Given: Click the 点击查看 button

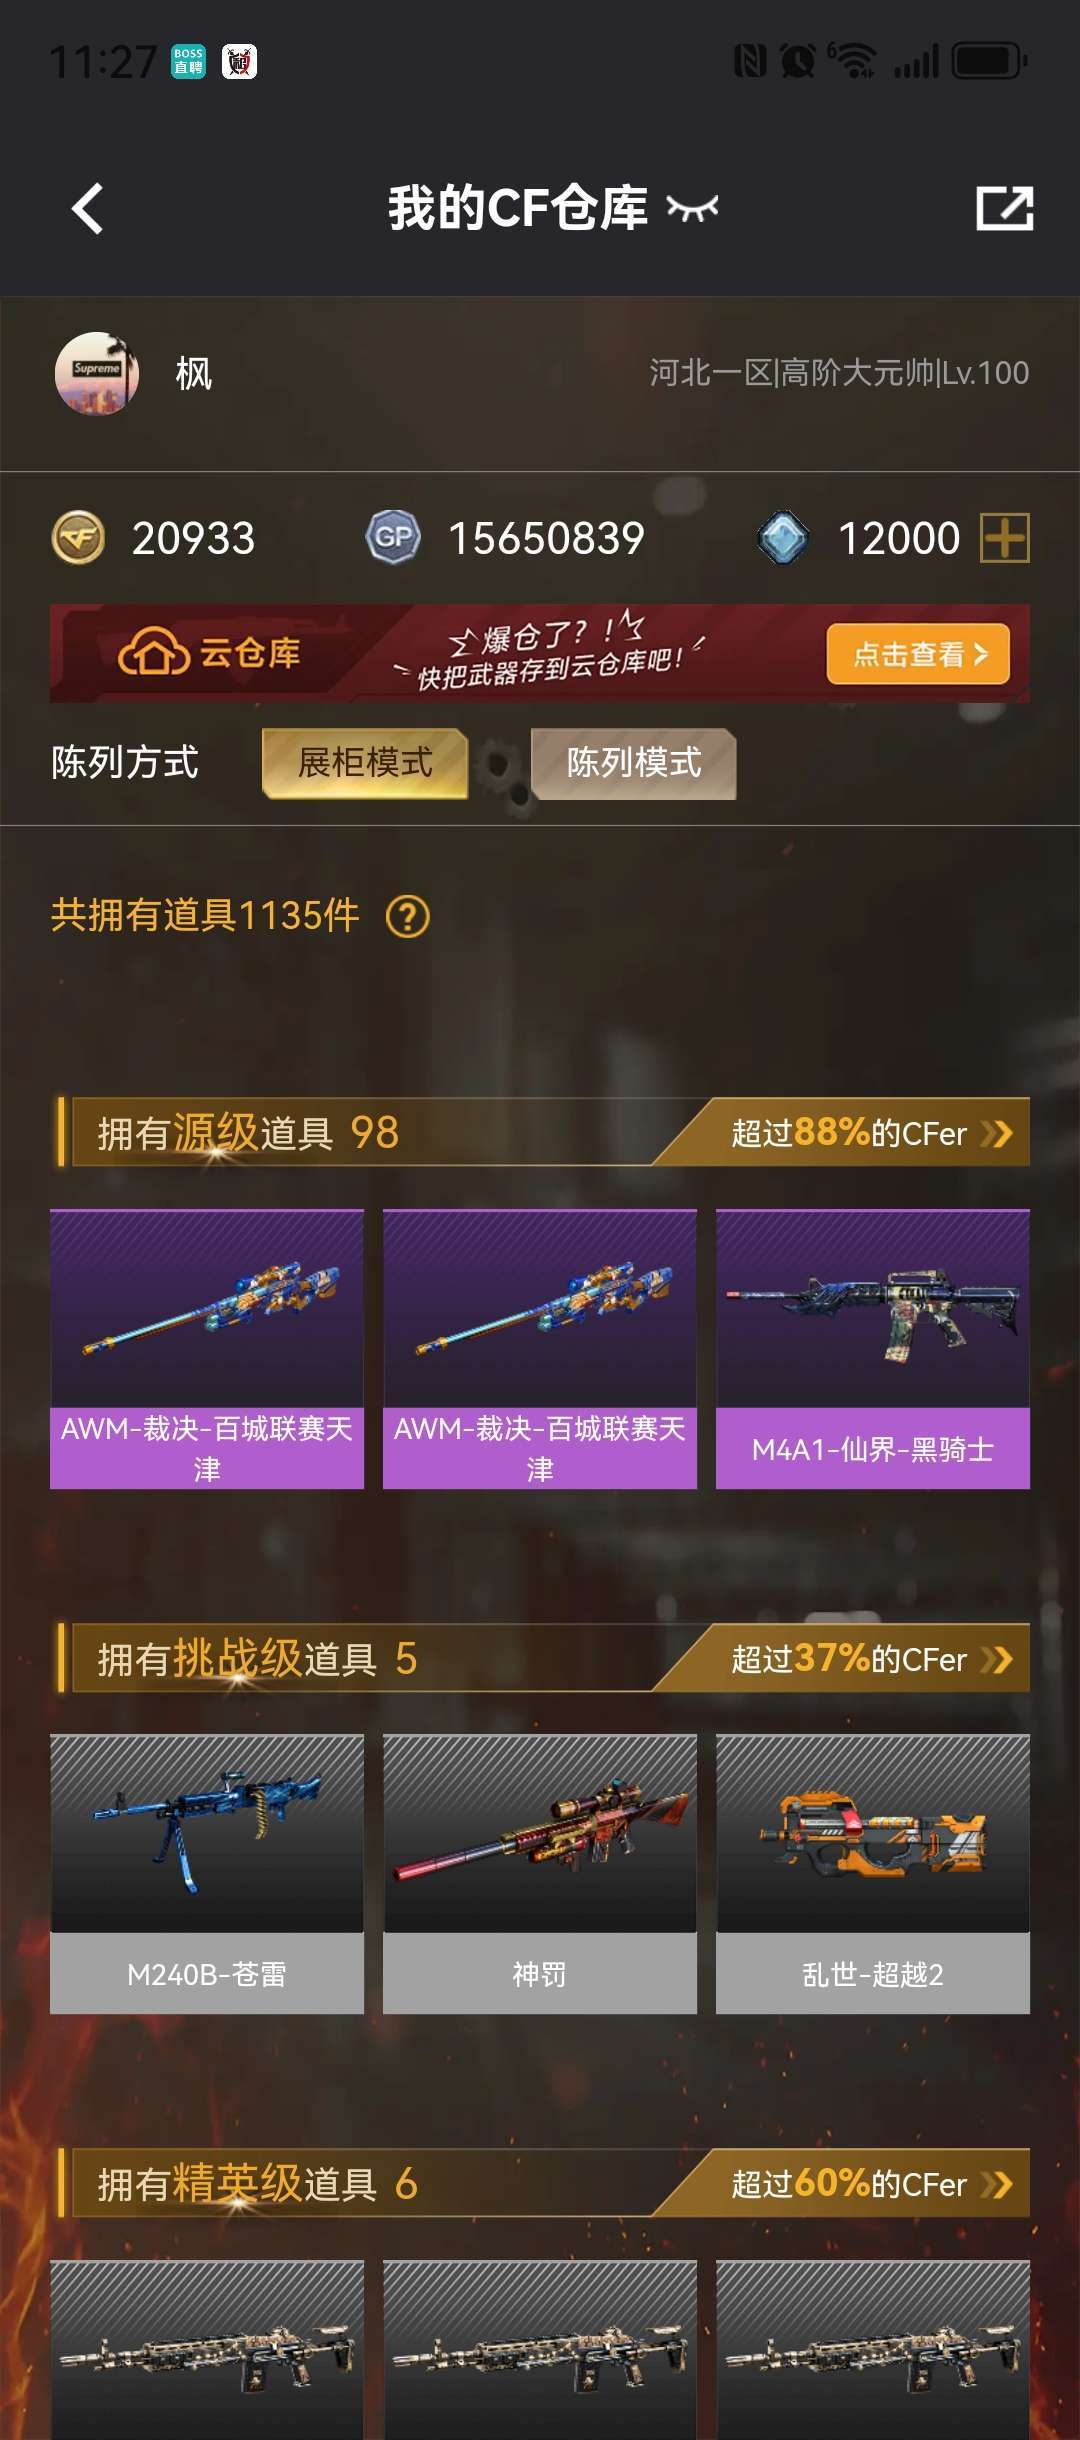Looking at the screenshot, I should 918,654.
